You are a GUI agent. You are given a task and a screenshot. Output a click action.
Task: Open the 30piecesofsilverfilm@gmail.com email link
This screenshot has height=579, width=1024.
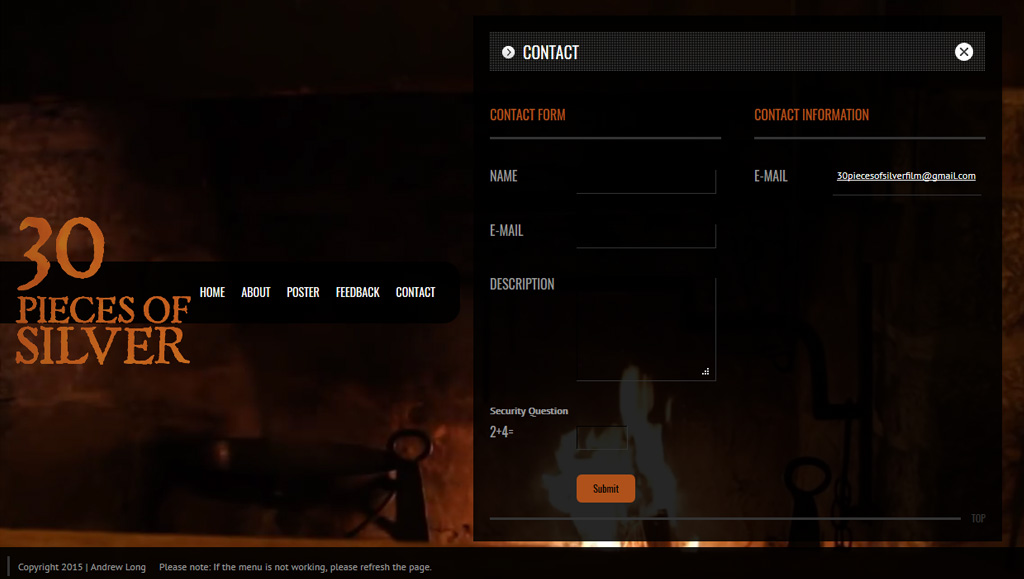point(906,176)
